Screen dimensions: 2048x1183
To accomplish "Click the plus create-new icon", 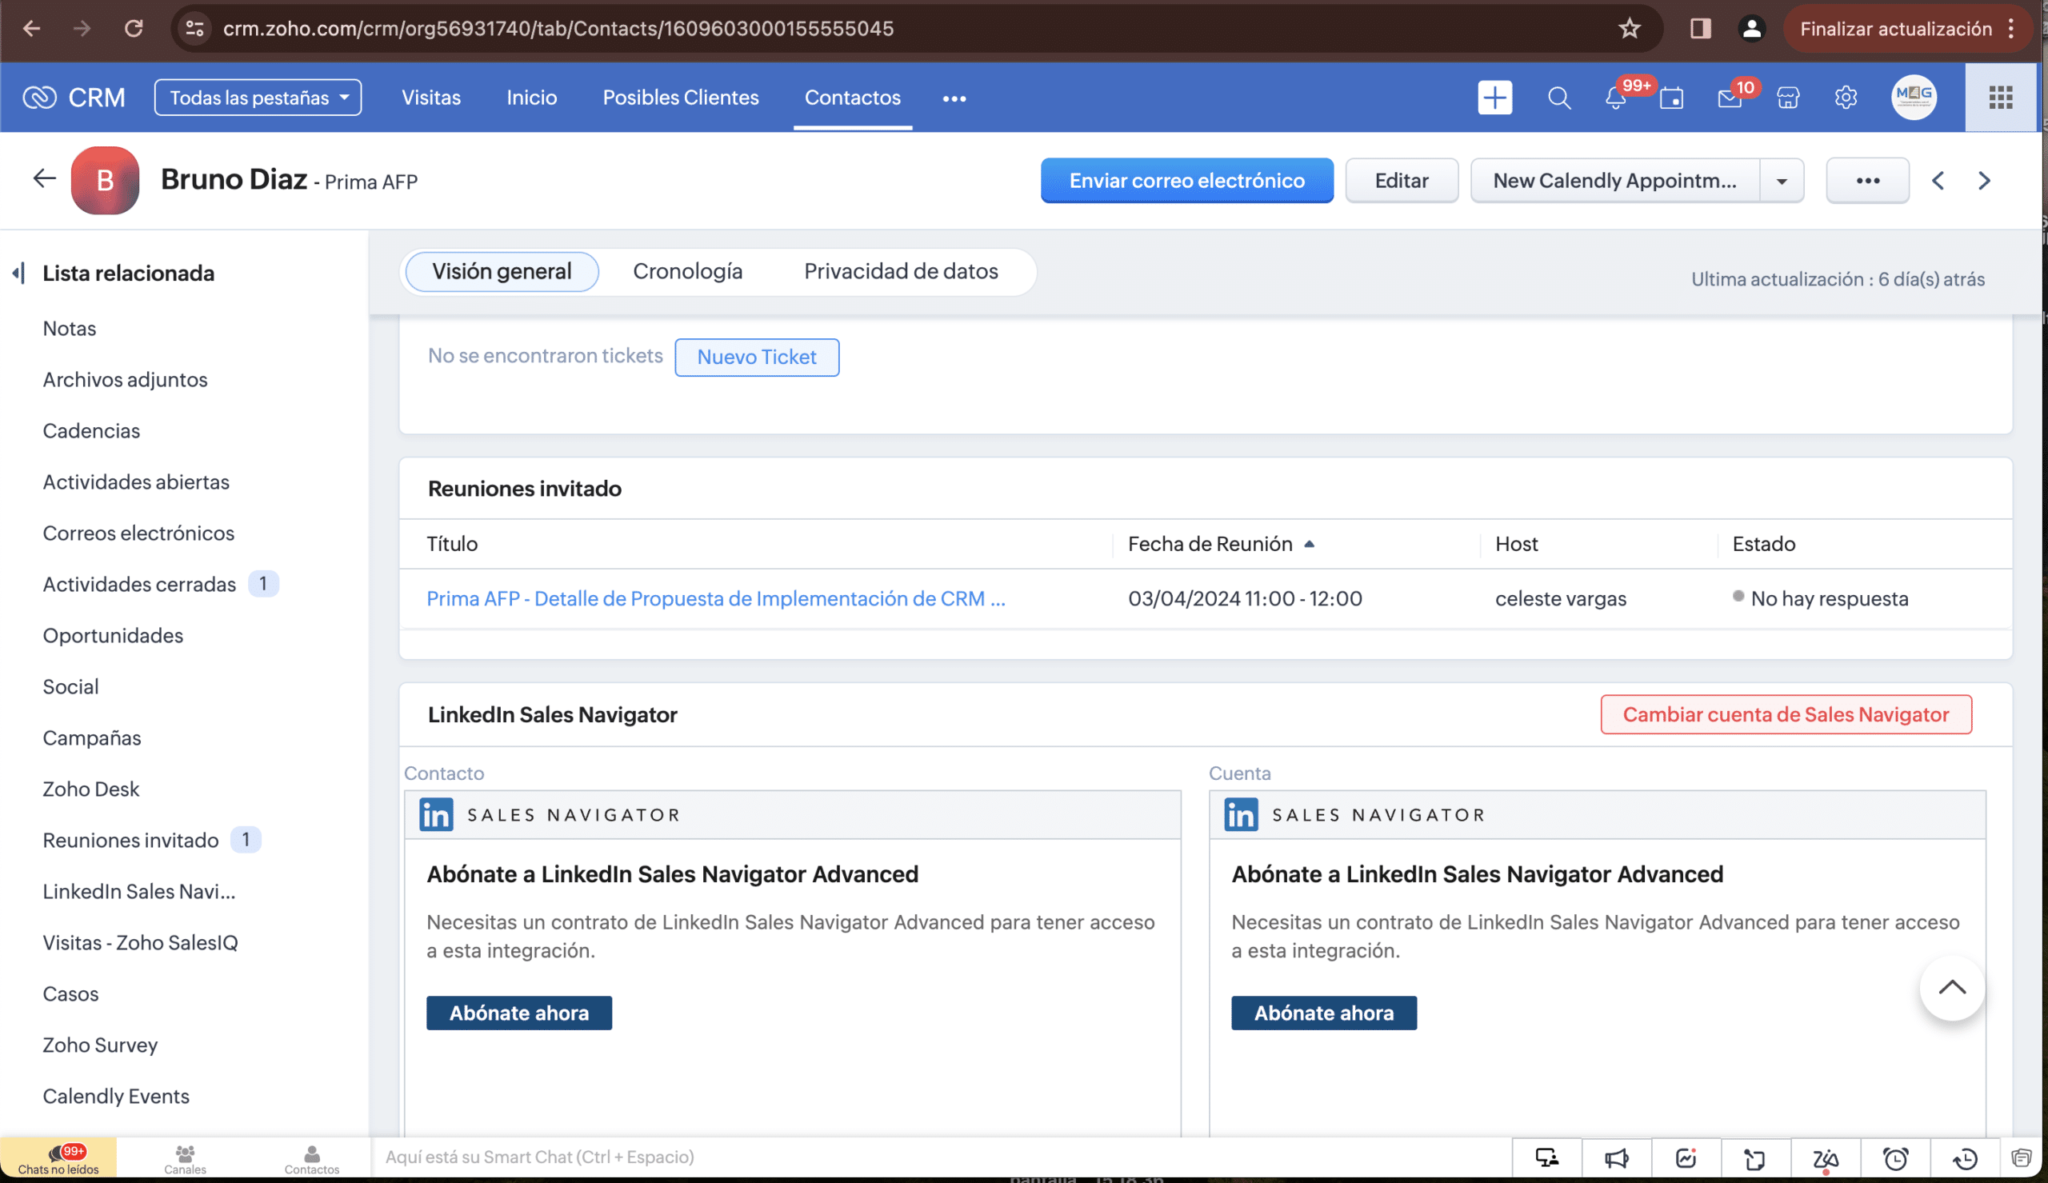I will tap(1494, 97).
